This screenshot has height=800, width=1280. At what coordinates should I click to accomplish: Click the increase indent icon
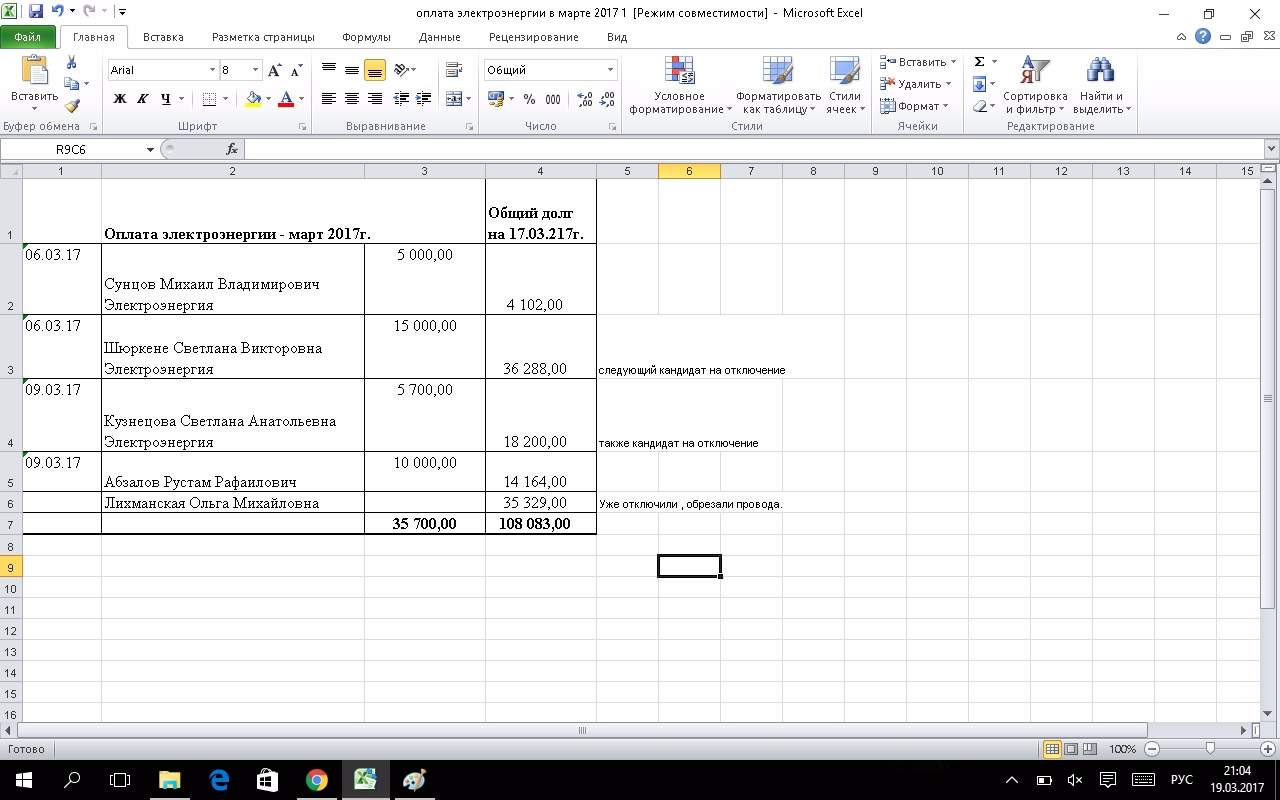(x=423, y=99)
